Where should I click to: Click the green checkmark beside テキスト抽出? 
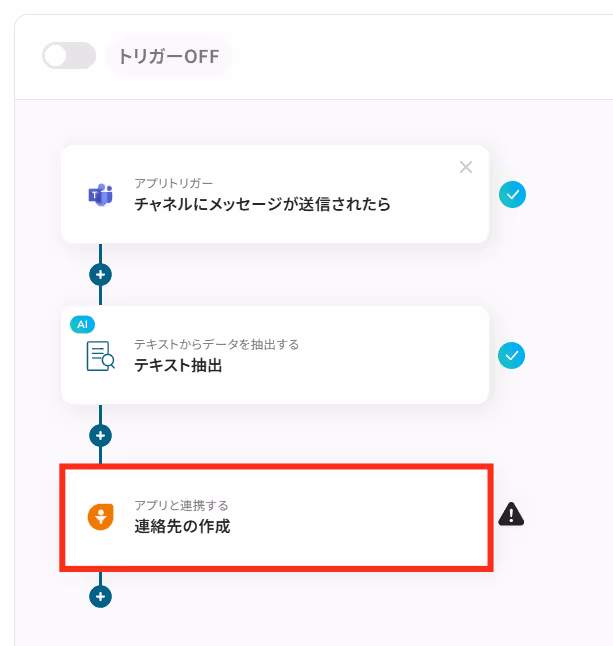pyautogui.click(x=511, y=355)
